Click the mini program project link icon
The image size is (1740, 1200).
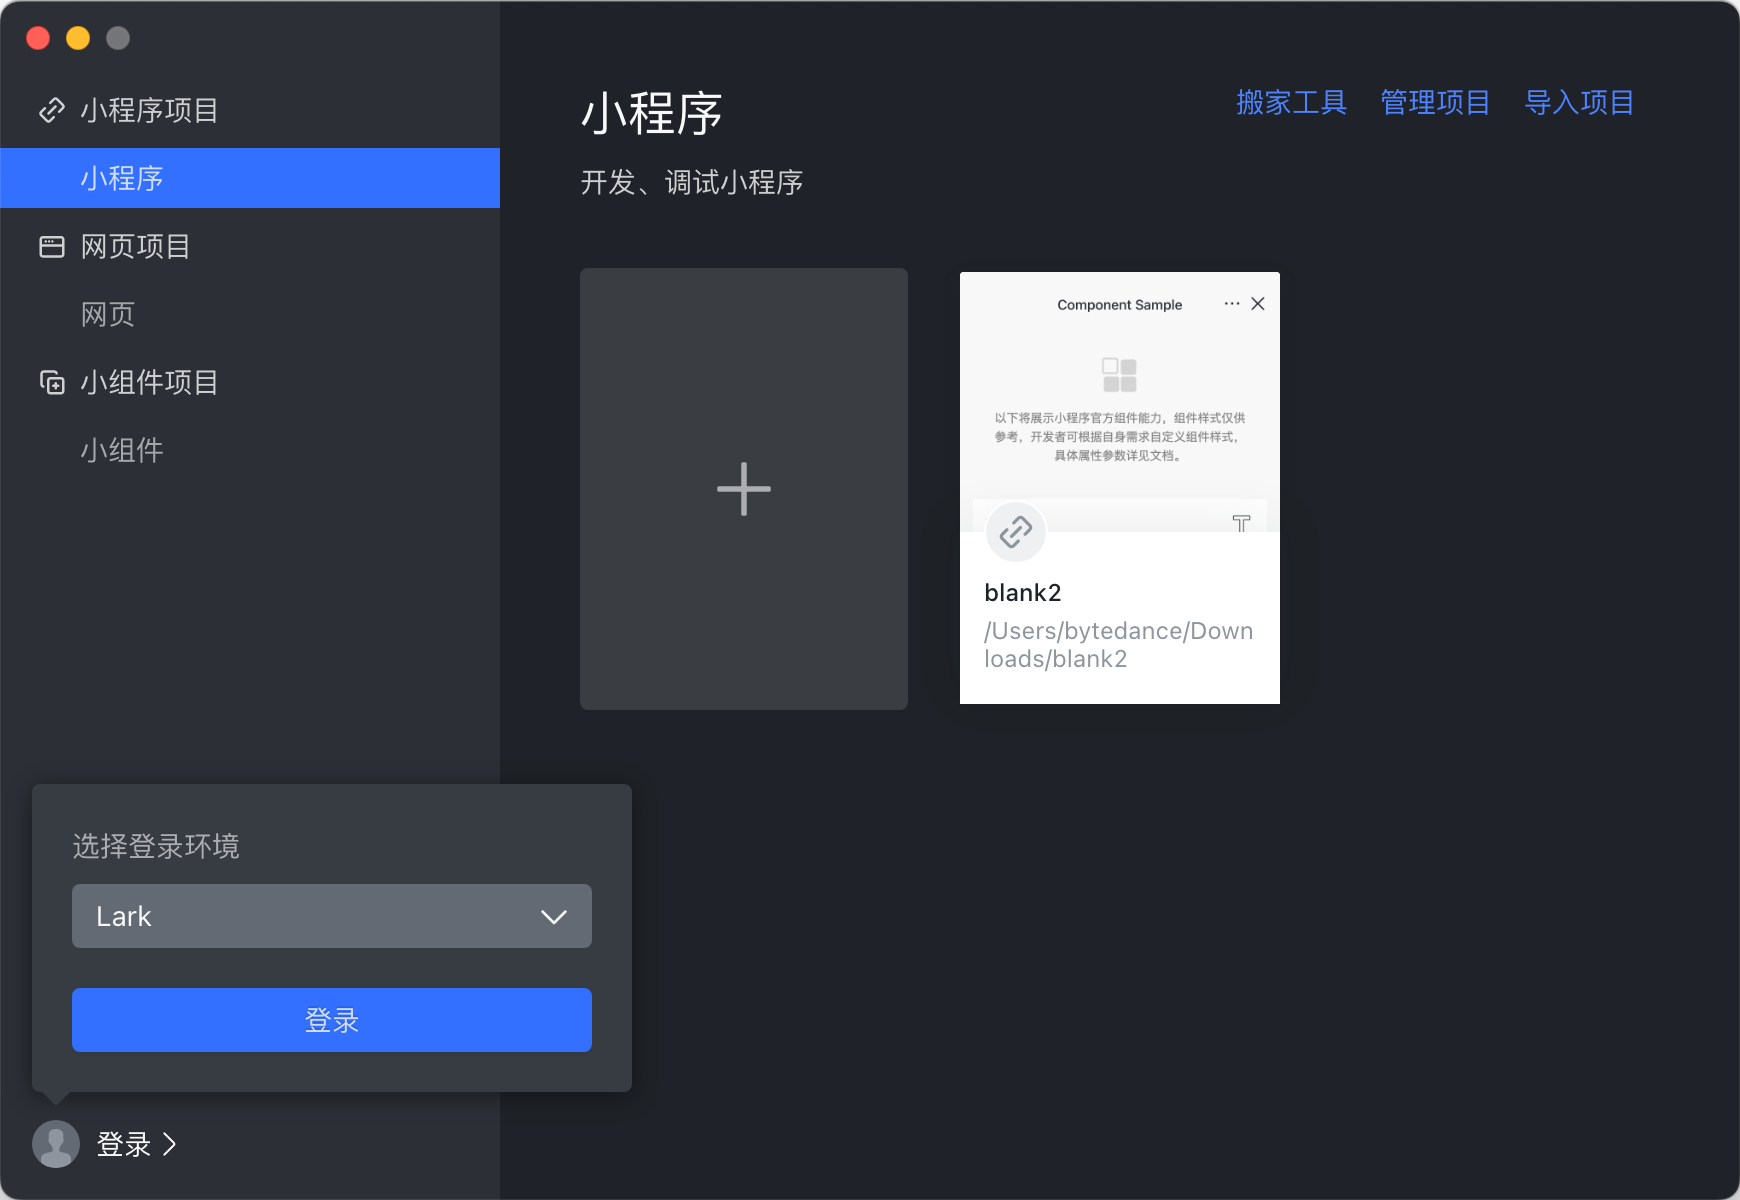click(x=52, y=110)
